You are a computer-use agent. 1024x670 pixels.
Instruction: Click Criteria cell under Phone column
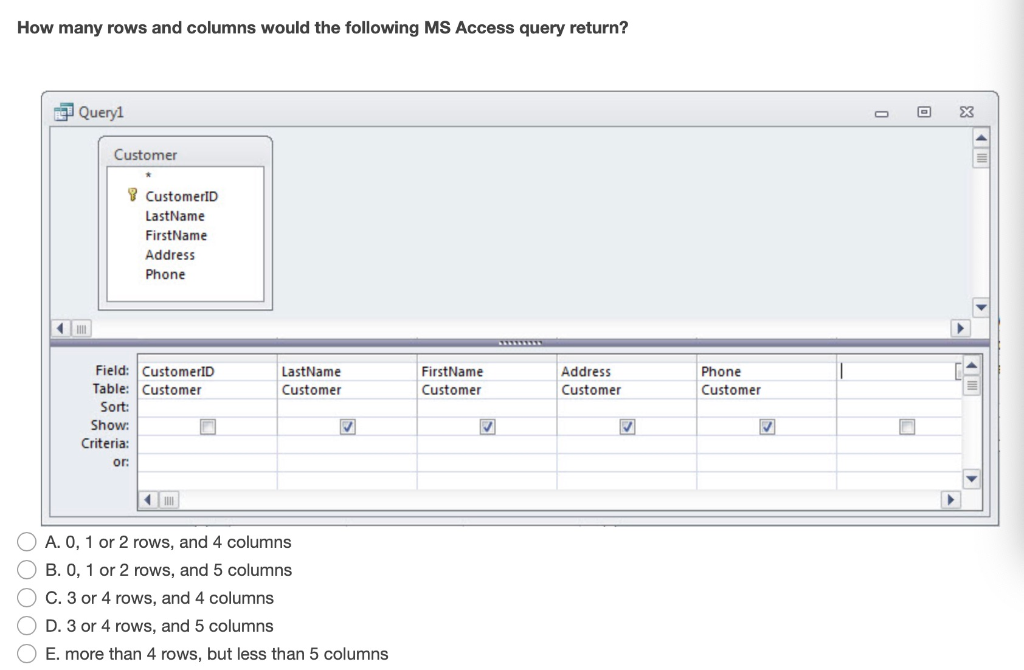tap(767, 445)
